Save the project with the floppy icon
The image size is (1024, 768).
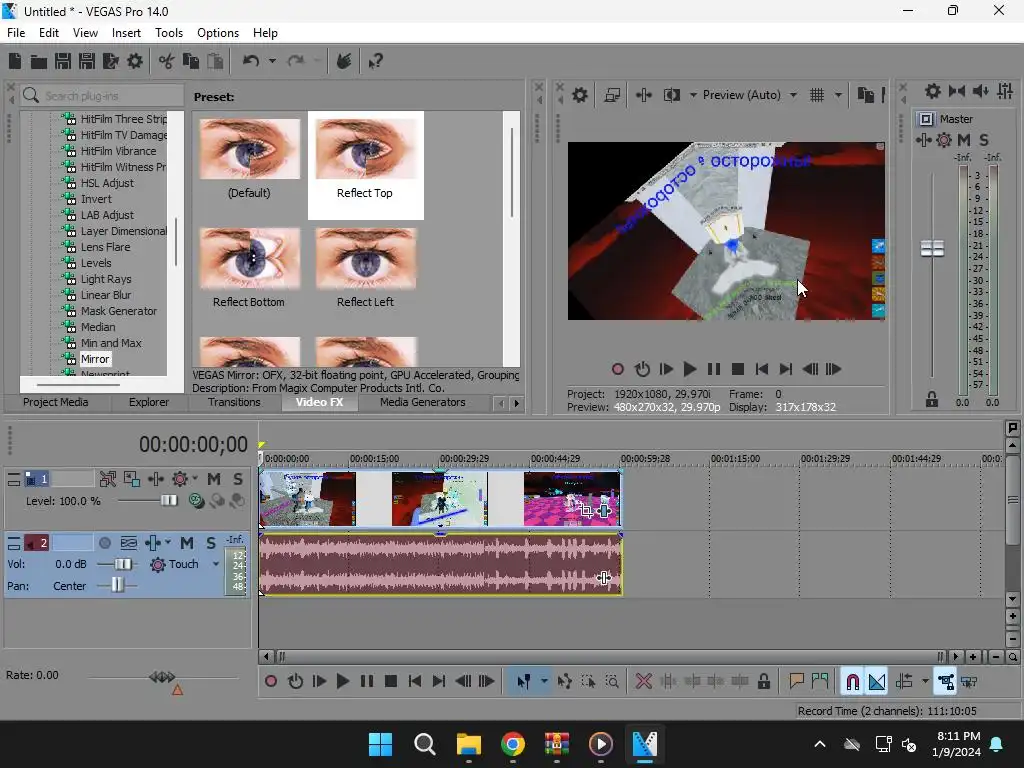[63, 61]
